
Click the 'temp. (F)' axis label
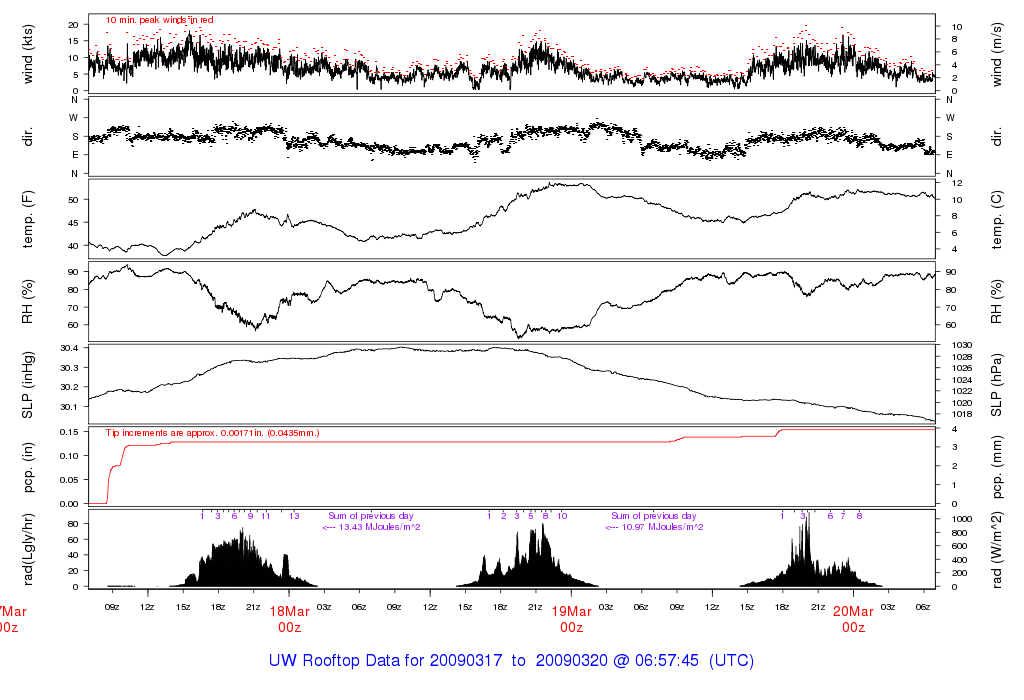pos(27,219)
